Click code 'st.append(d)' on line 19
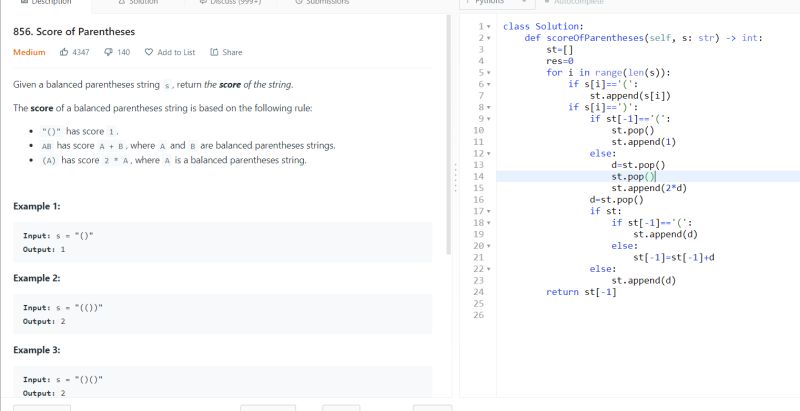Image resolution: width=800 pixels, height=411 pixels. 665,234
